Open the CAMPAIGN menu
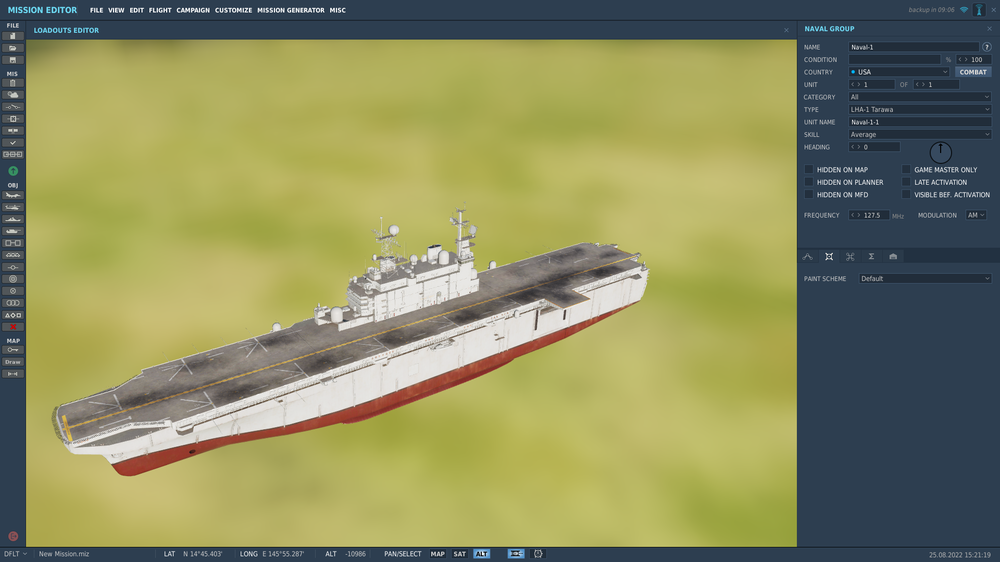 click(x=193, y=10)
